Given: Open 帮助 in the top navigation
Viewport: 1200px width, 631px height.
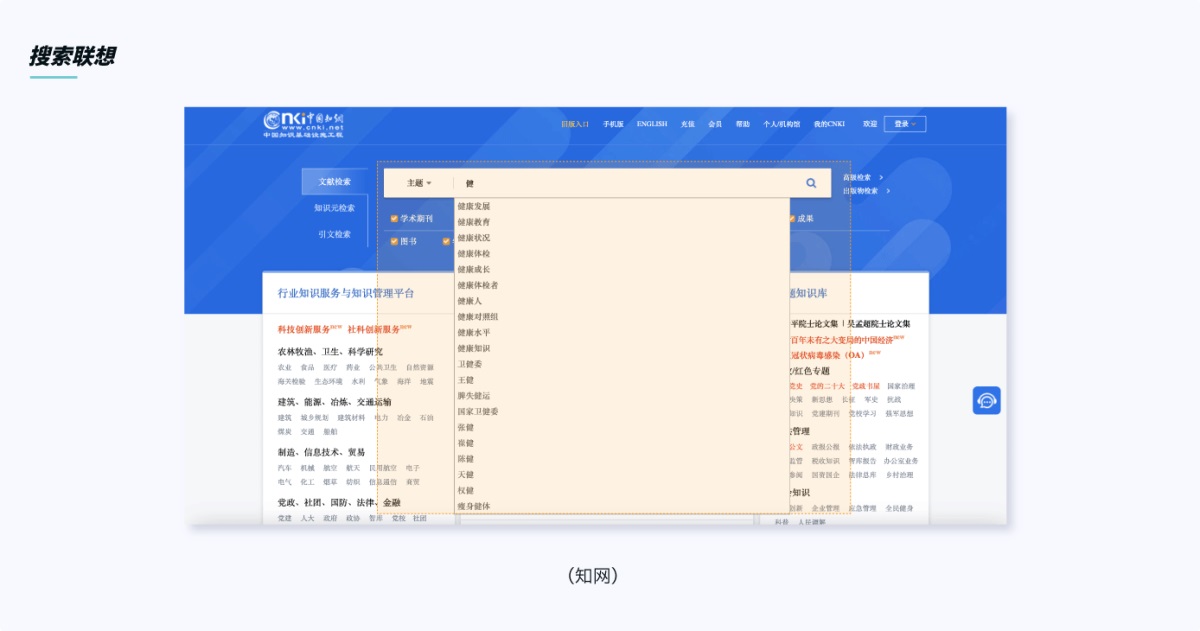Looking at the screenshot, I should pyautogui.click(x=742, y=124).
